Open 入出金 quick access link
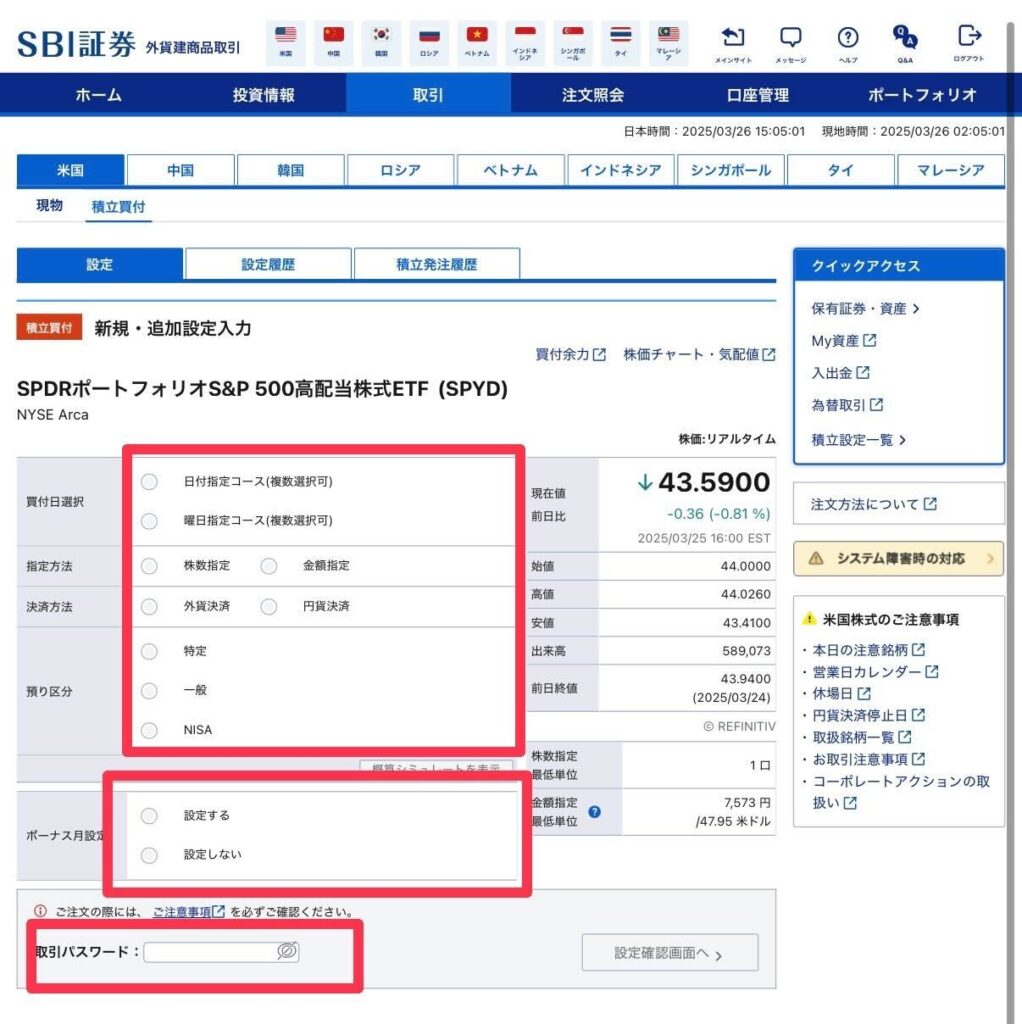This screenshot has height=1024, width=1022. pos(840,373)
